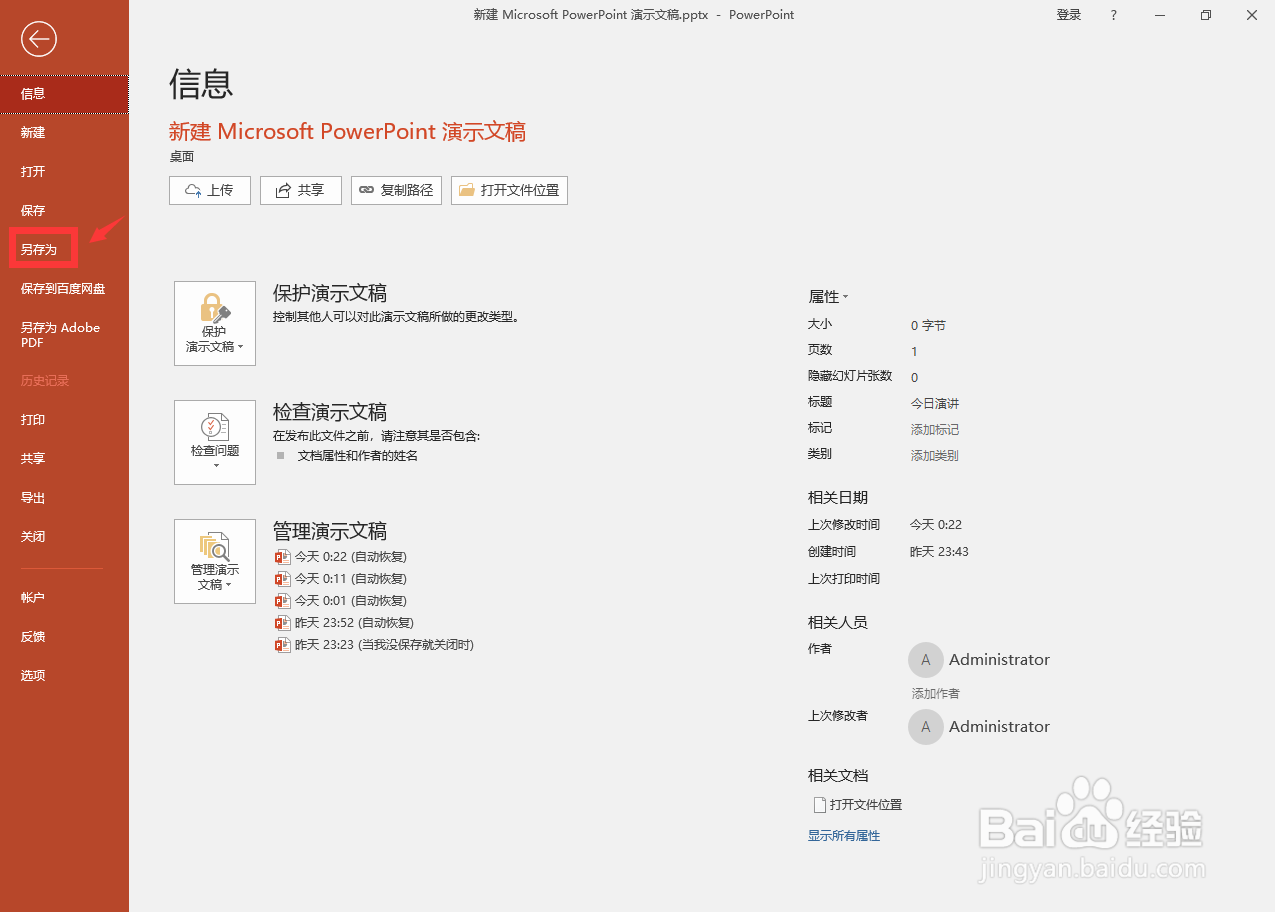
Task: Open 帐户 in the sidebar
Action: [x=64, y=598]
